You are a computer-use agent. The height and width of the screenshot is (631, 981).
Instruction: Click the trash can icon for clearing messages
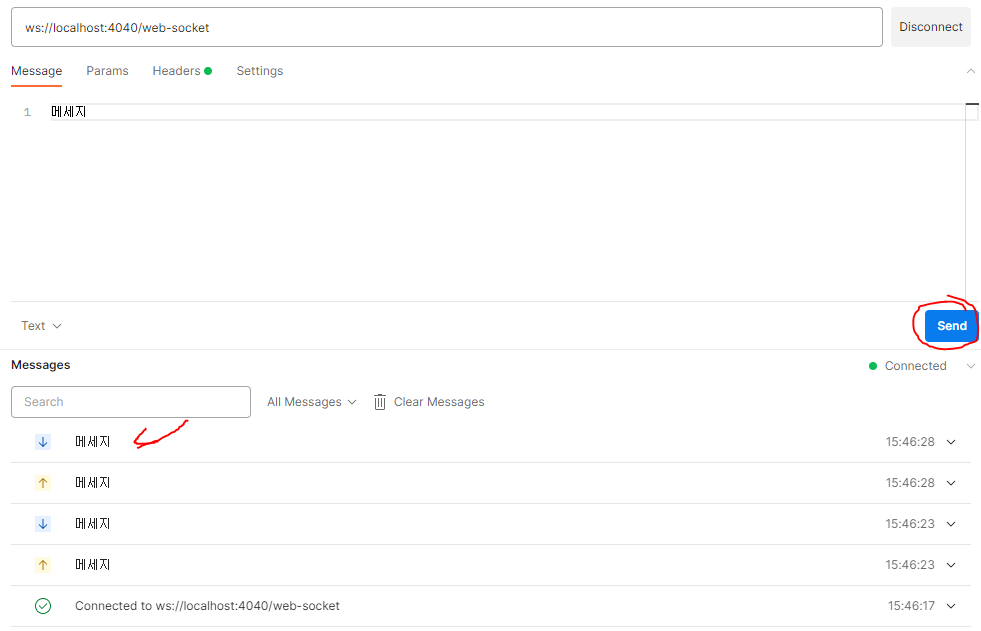(380, 402)
